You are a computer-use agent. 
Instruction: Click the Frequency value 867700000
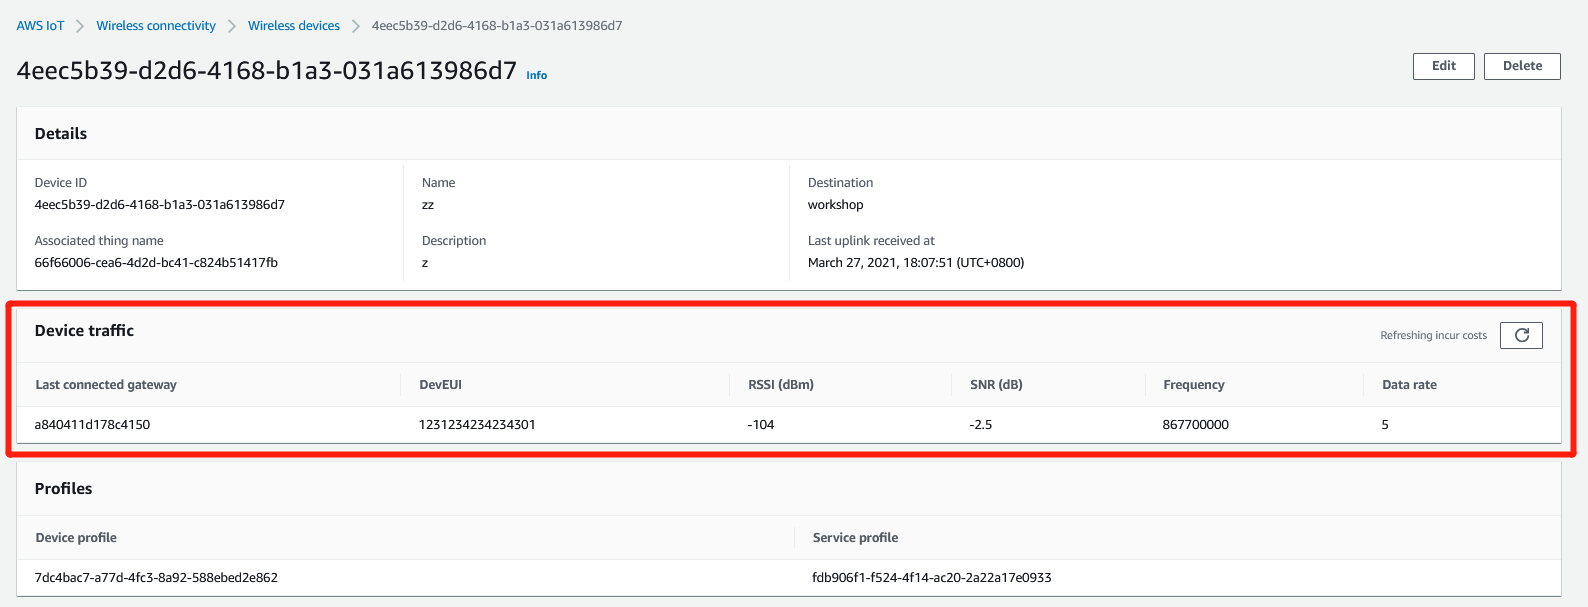(x=1196, y=425)
